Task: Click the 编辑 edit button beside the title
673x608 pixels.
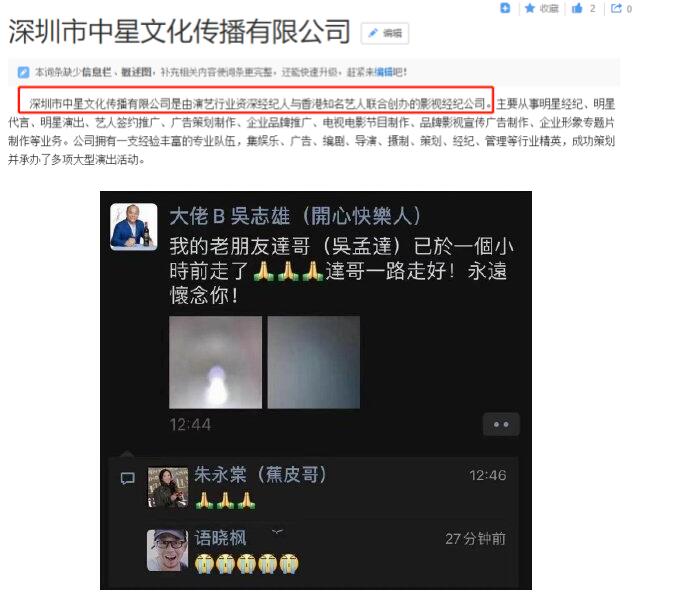Action: click(385, 33)
